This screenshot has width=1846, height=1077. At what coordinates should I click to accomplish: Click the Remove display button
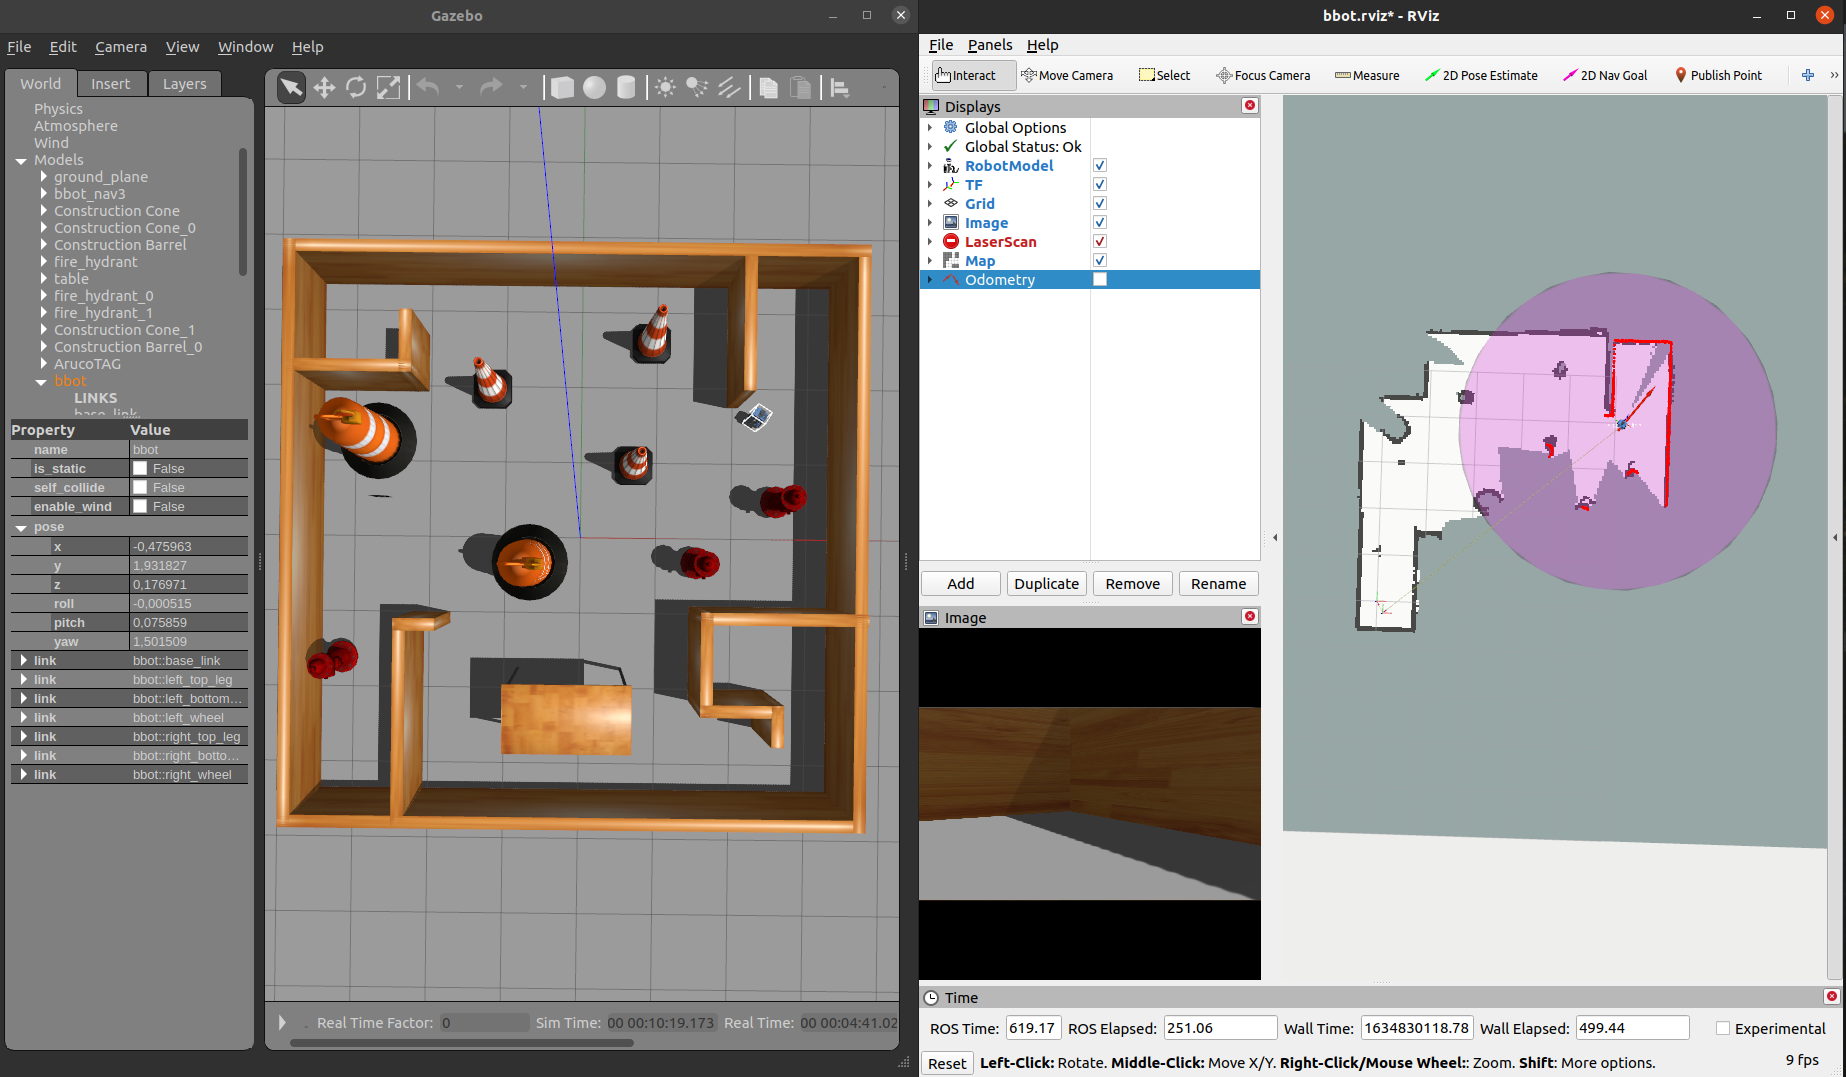tap(1133, 584)
